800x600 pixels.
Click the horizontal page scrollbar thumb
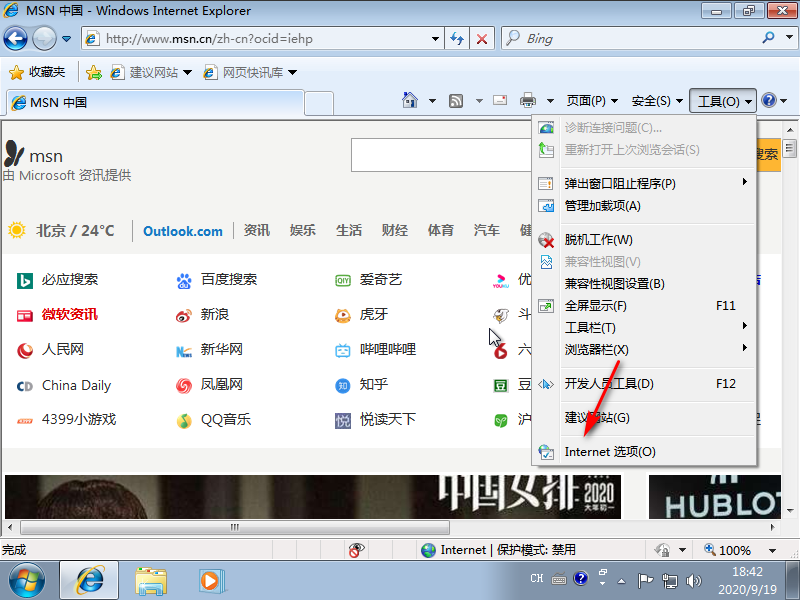coord(236,527)
